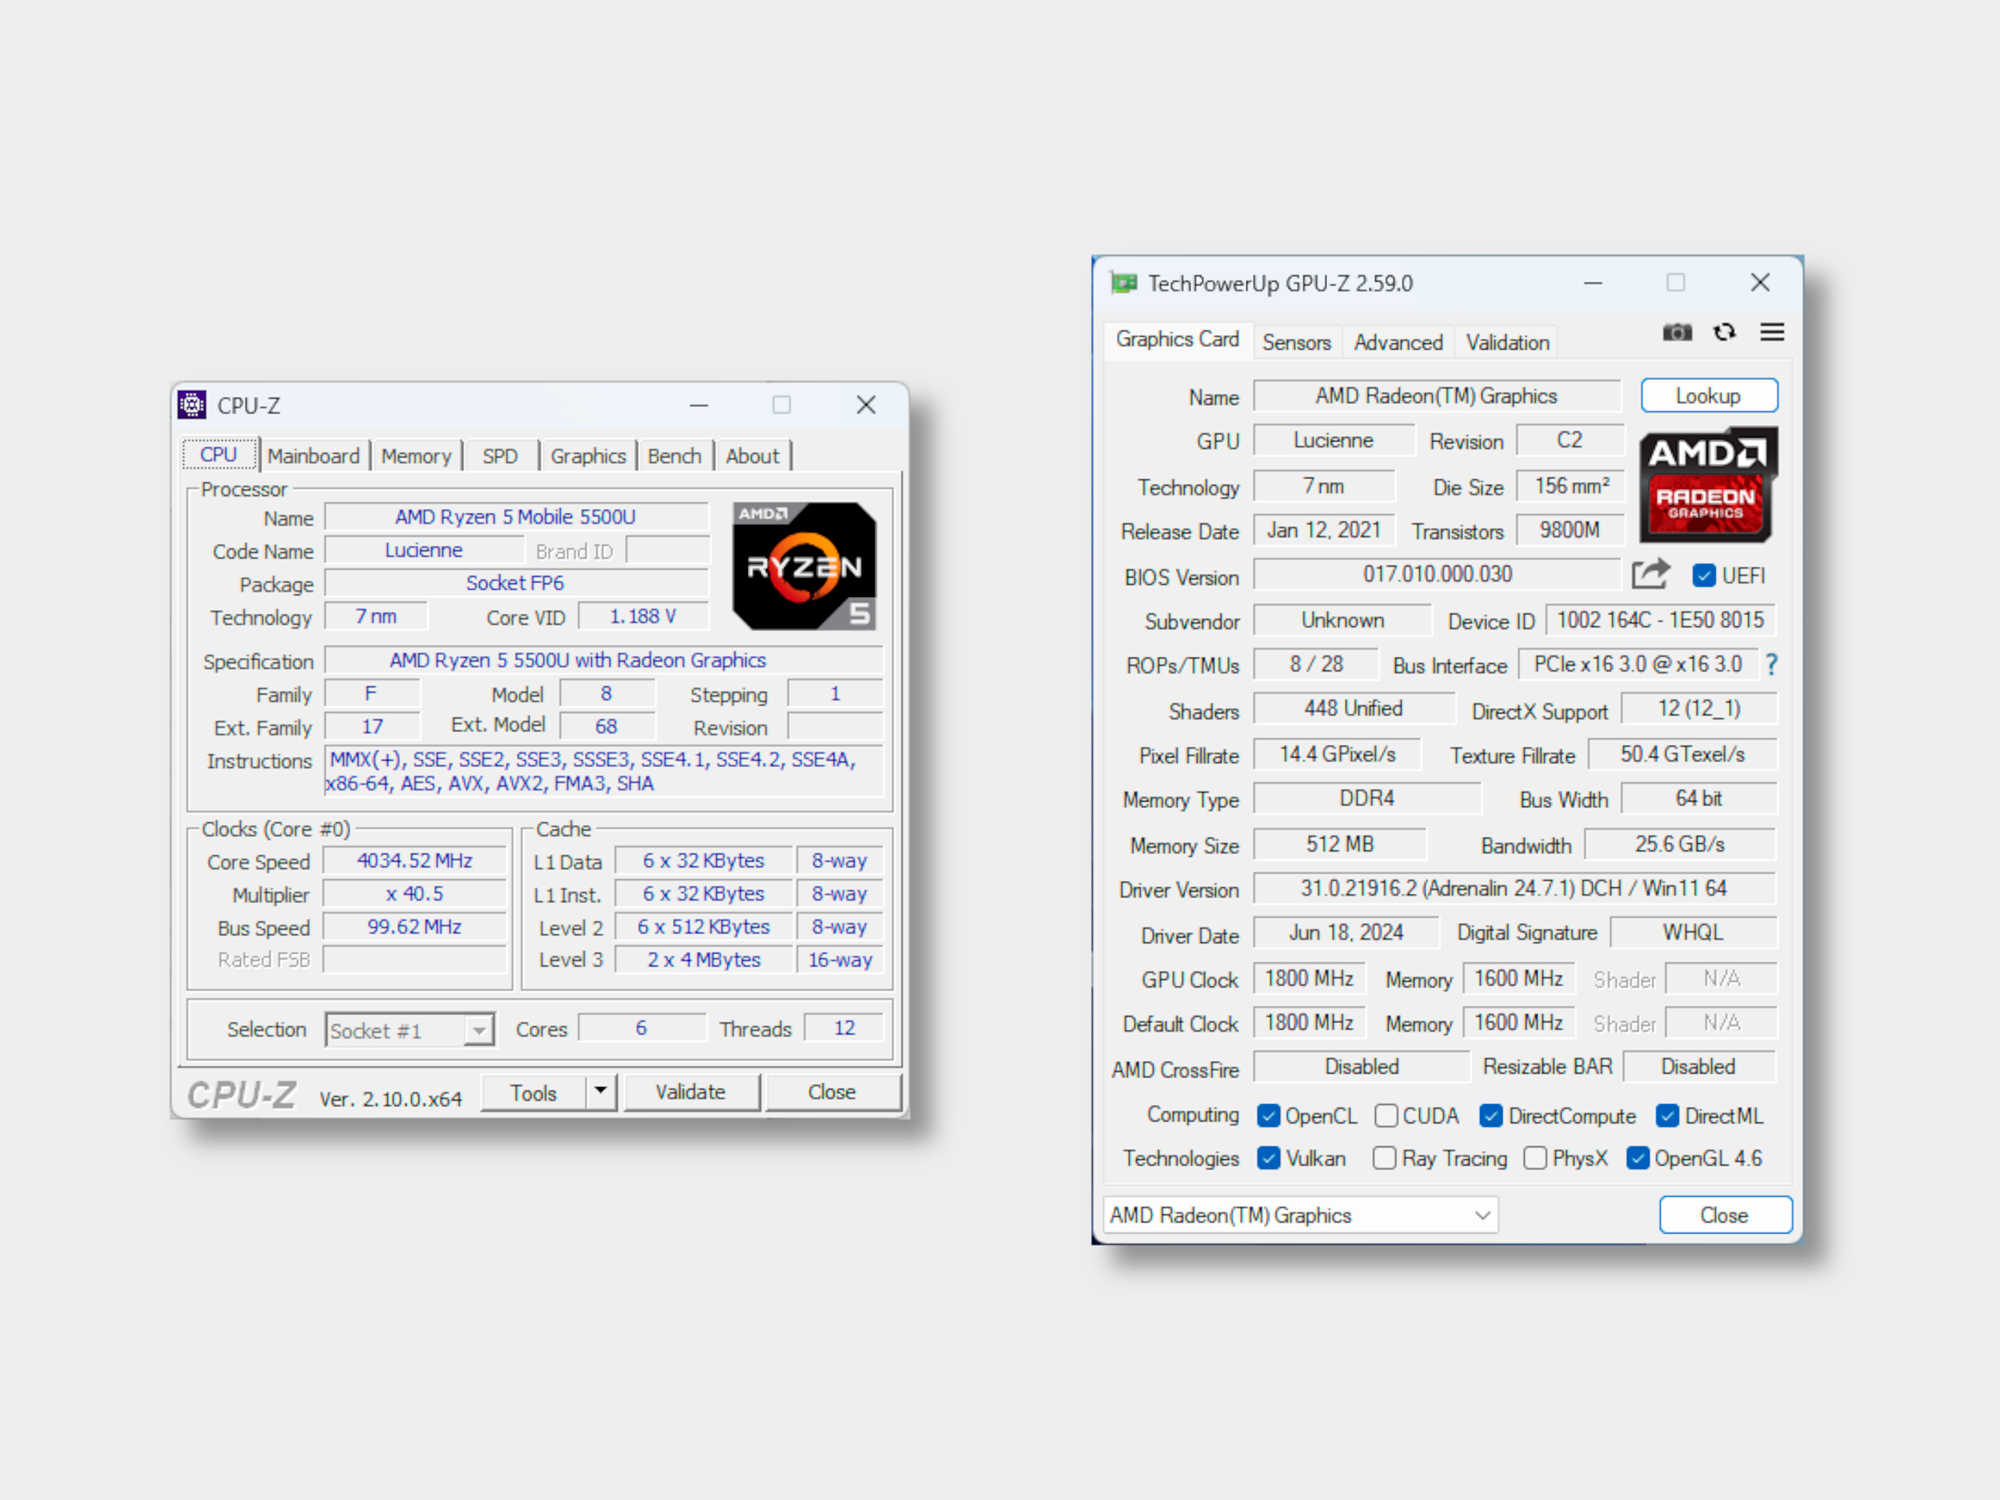Click the Code Name Lucienne field
Image resolution: width=2000 pixels, height=1500 pixels.
[424, 550]
